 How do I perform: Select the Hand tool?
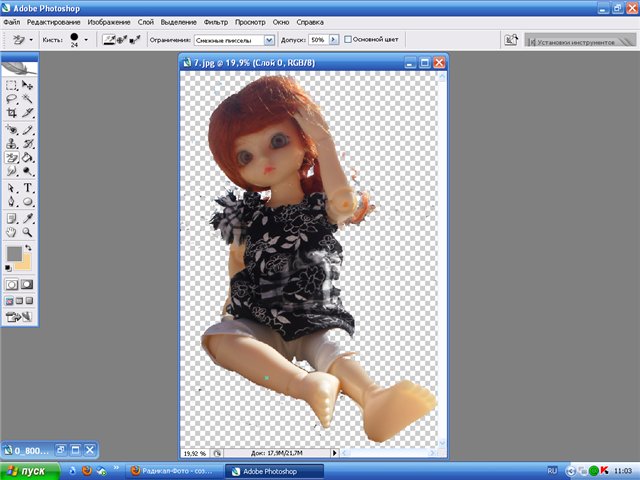[x=12, y=231]
